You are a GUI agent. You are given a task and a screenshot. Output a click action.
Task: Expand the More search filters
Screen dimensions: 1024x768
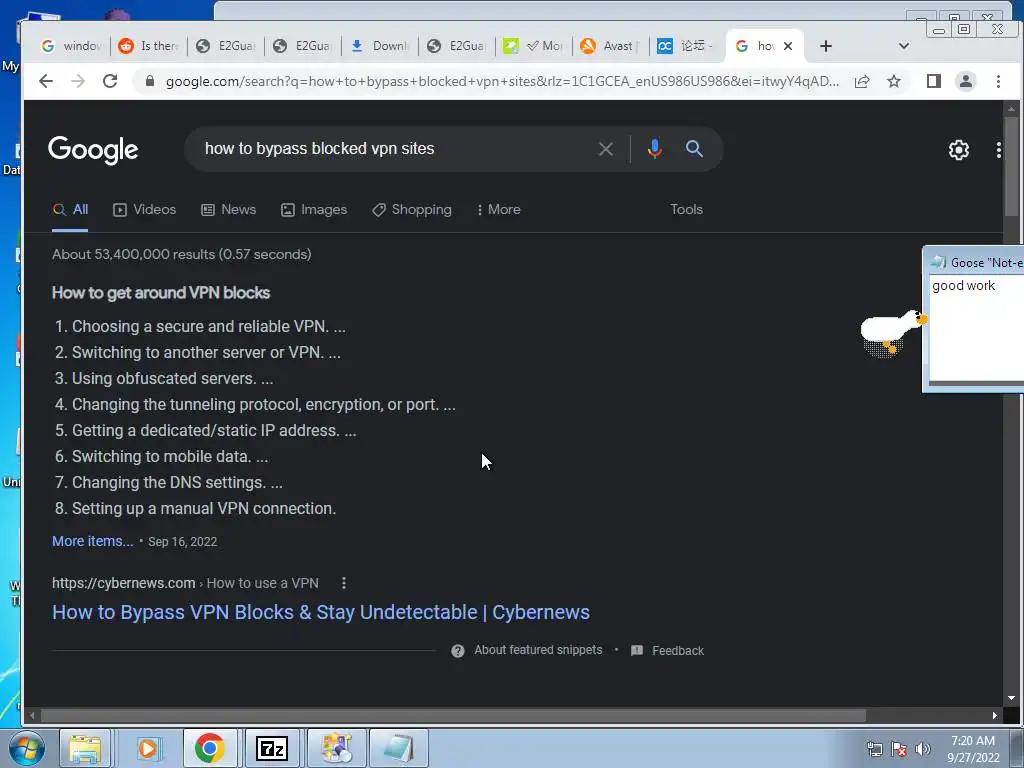498,210
